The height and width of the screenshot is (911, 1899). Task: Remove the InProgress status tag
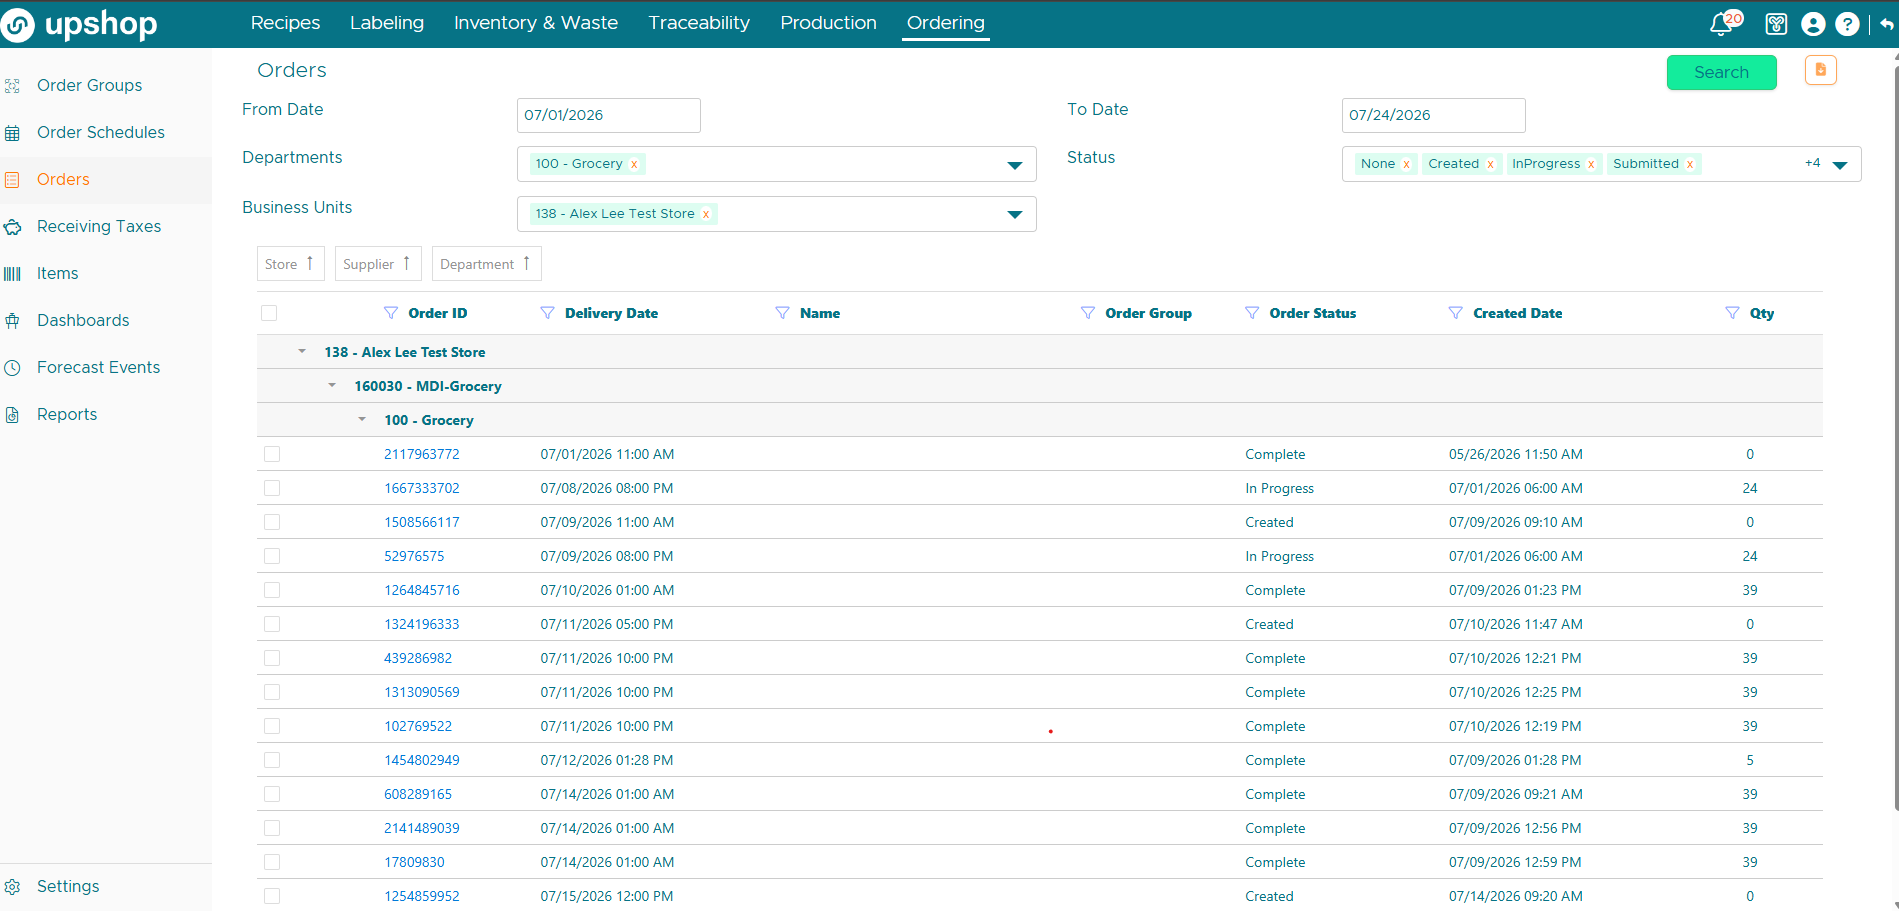[x=1591, y=164]
